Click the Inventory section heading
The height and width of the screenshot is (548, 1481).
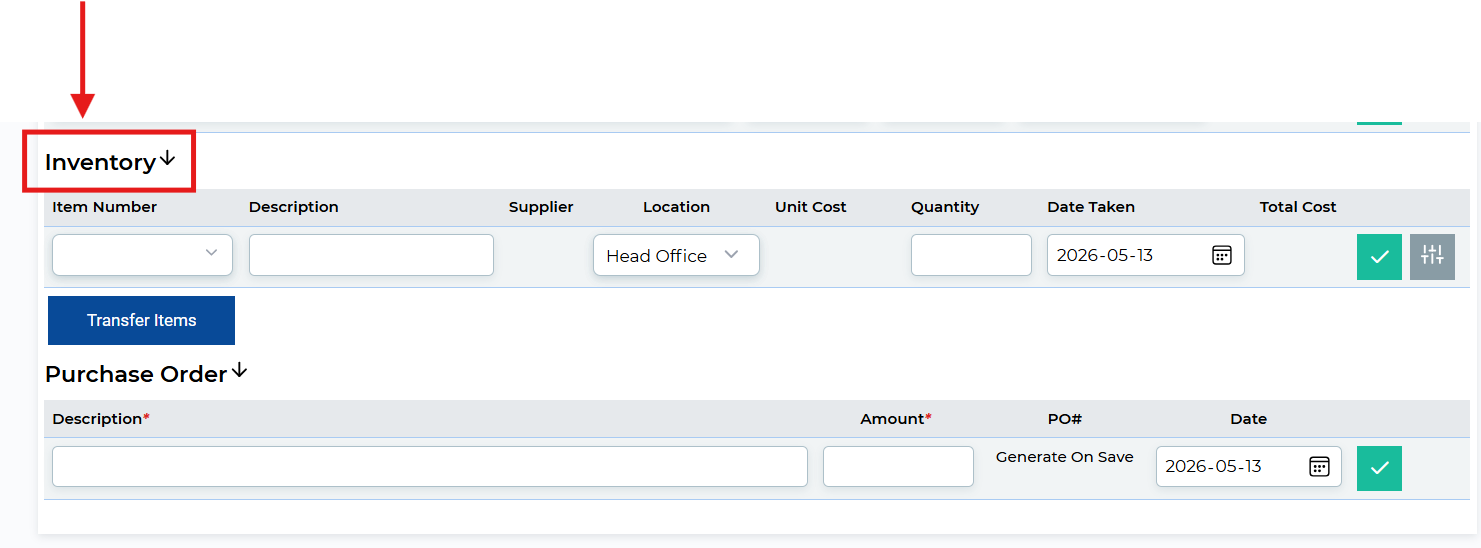pos(100,162)
